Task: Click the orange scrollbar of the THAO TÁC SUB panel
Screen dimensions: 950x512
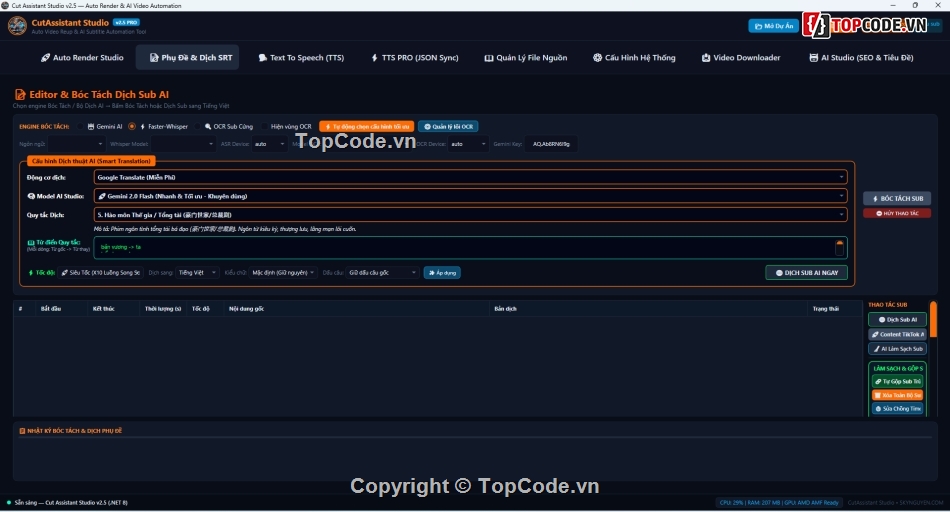Action: 933,319
